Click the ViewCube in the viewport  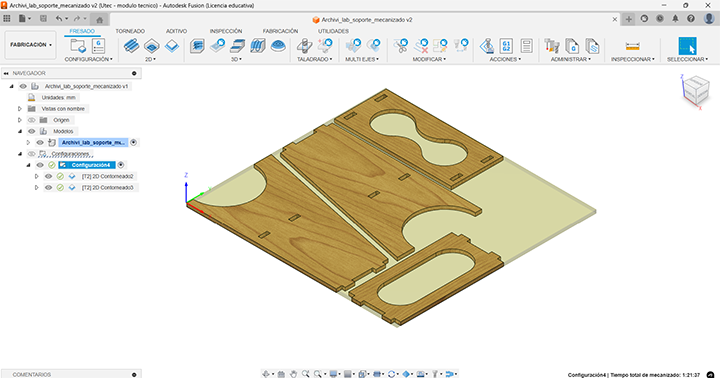[x=696, y=90]
